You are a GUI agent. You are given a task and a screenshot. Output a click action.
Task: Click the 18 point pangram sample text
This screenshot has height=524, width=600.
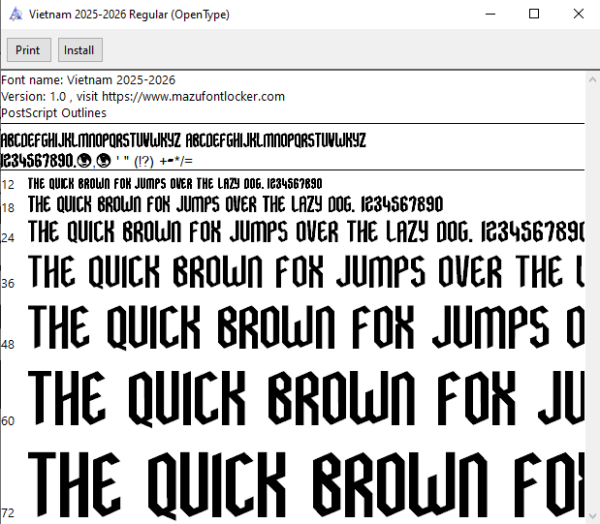point(235,204)
